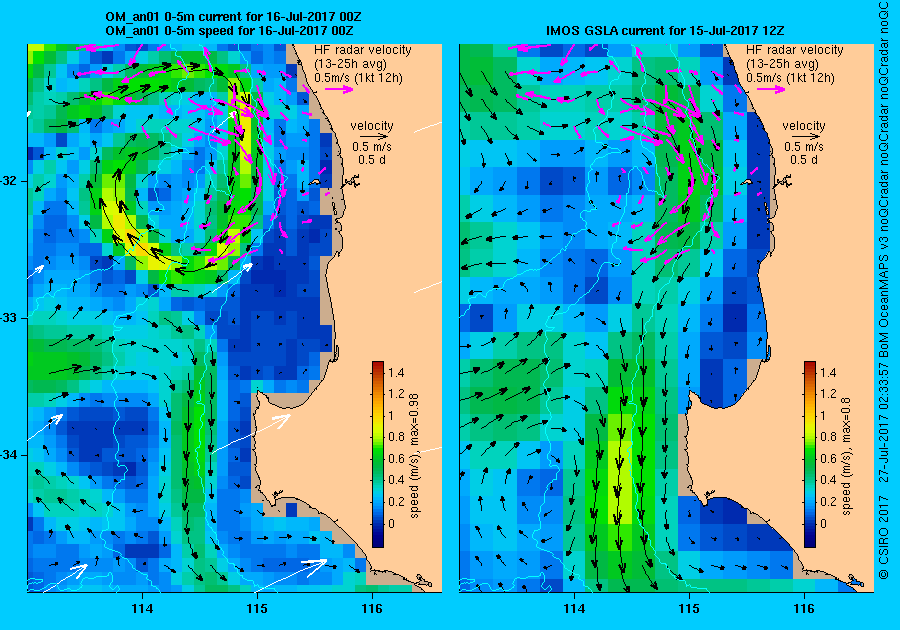Click the -34 latitude axis label
Image resolution: width=900 pixels, height=630 pixels.
pos(10,455)
